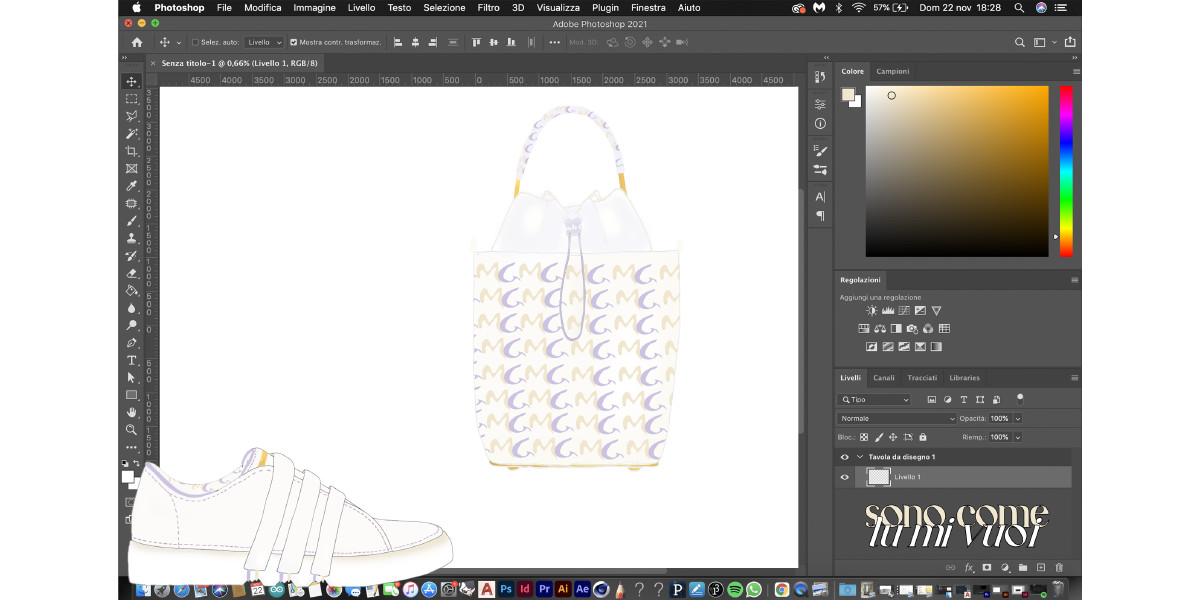Select the Crop tool
The width and height of the screenshot is (1200, 600).
click(x=131, y=151)
